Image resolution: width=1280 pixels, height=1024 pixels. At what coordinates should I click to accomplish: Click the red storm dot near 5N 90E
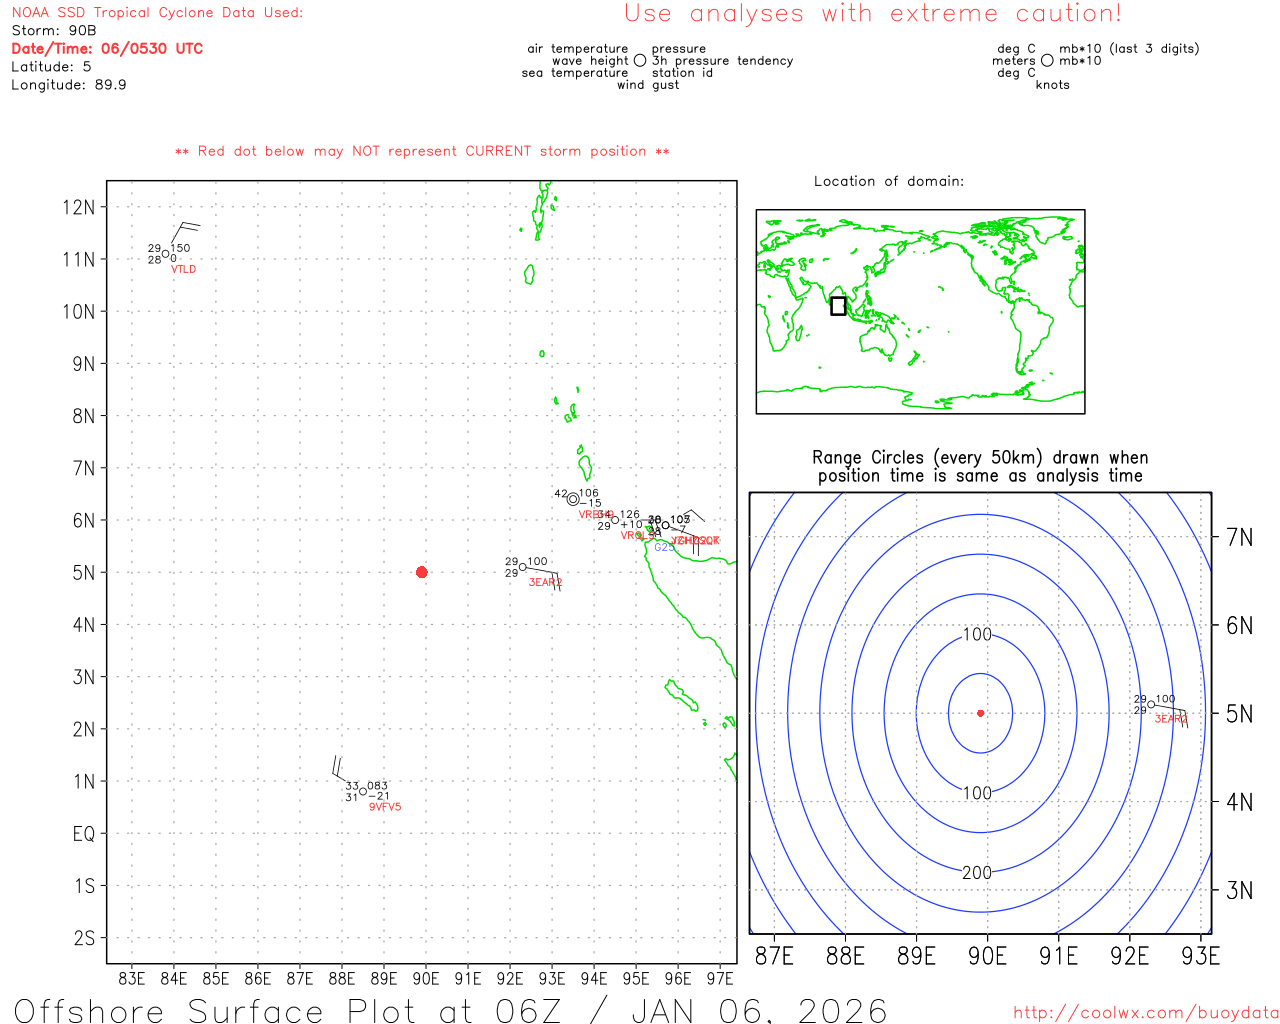[x=421, y=572]
